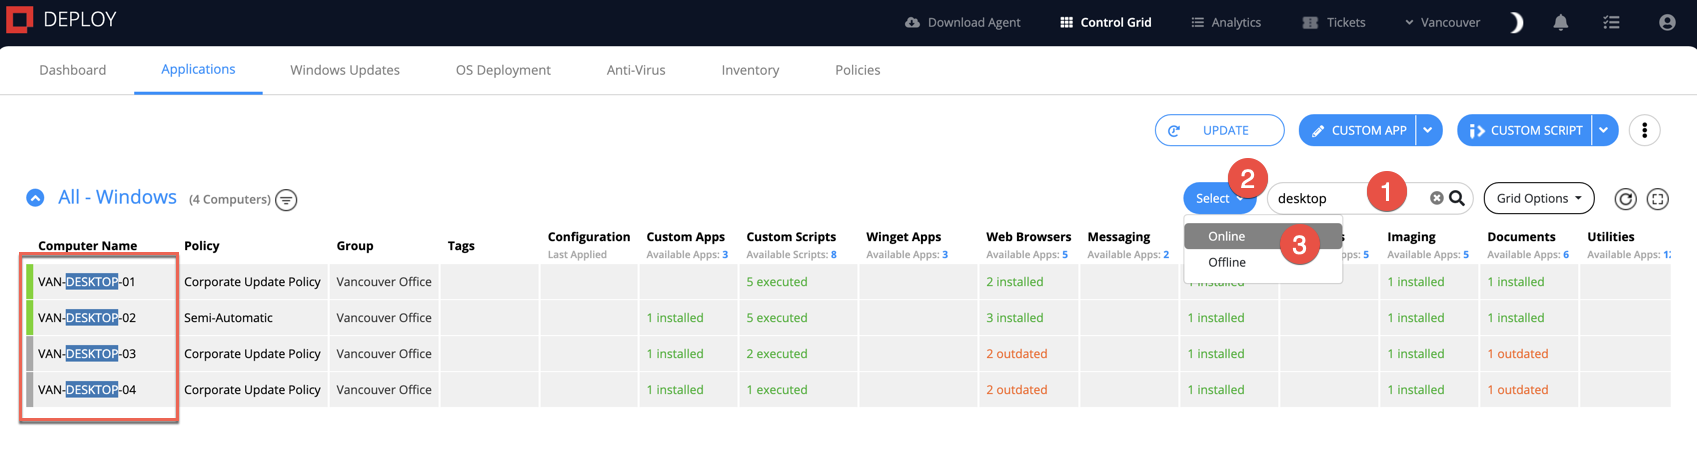Open the Analytics section
The image size is (1697, 464).
click(1226, 22)
